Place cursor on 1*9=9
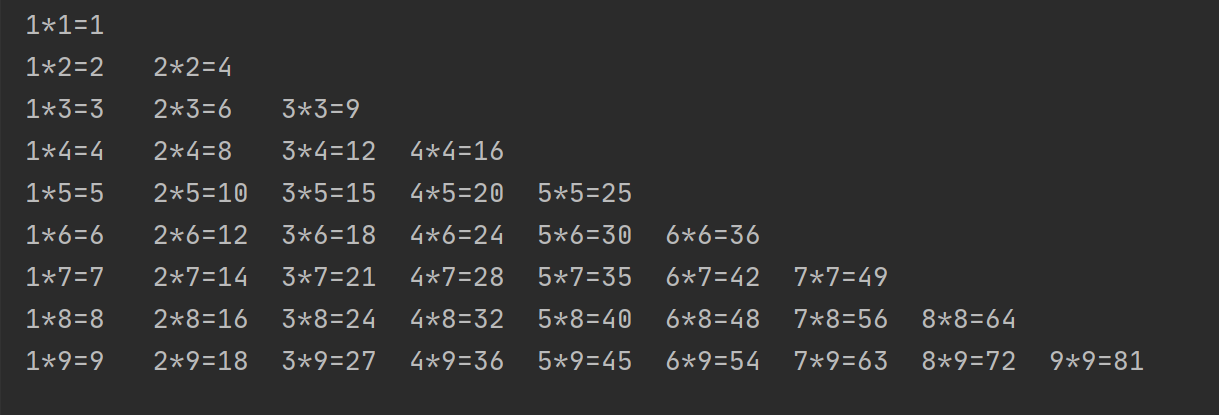Image resolution: width=1219 pixels, height=415 pixels. (x=65, y=361)
